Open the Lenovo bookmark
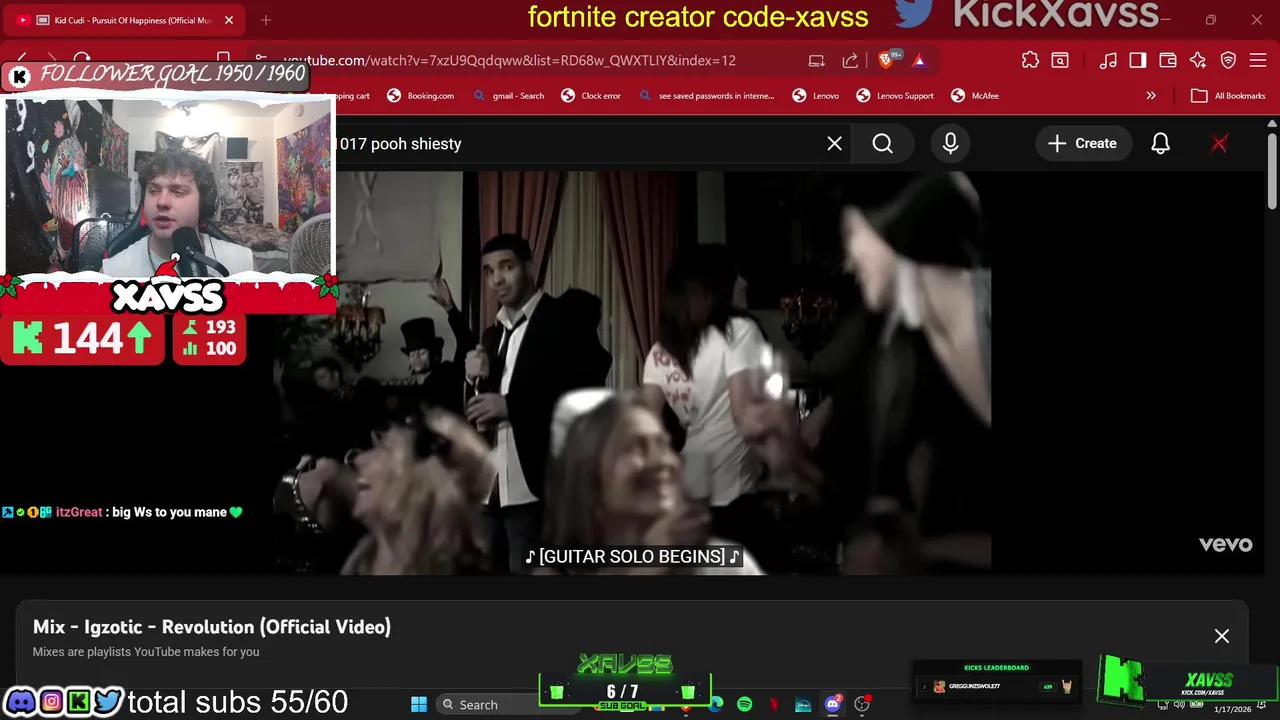The height and width of the screenshot is (720, 1280). pos(816,96)
